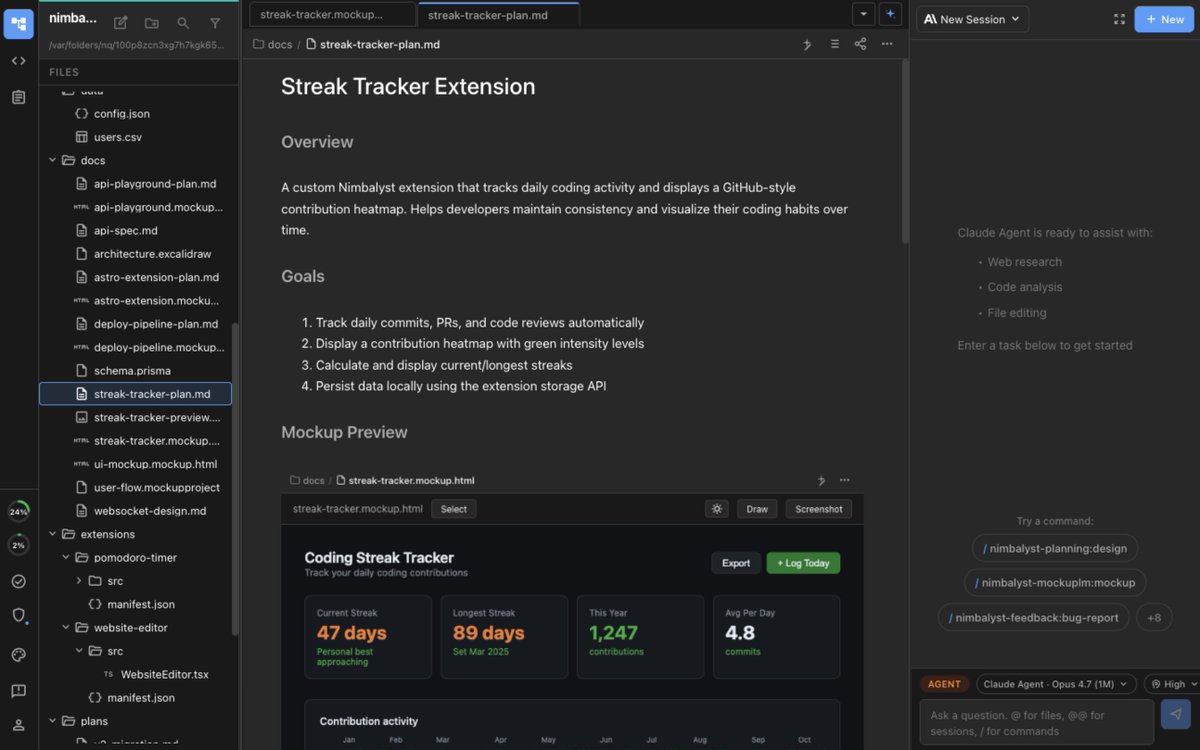Click the editor vertical scrollbar
This screenshot has width=1200, height=750.
(905, 150)
